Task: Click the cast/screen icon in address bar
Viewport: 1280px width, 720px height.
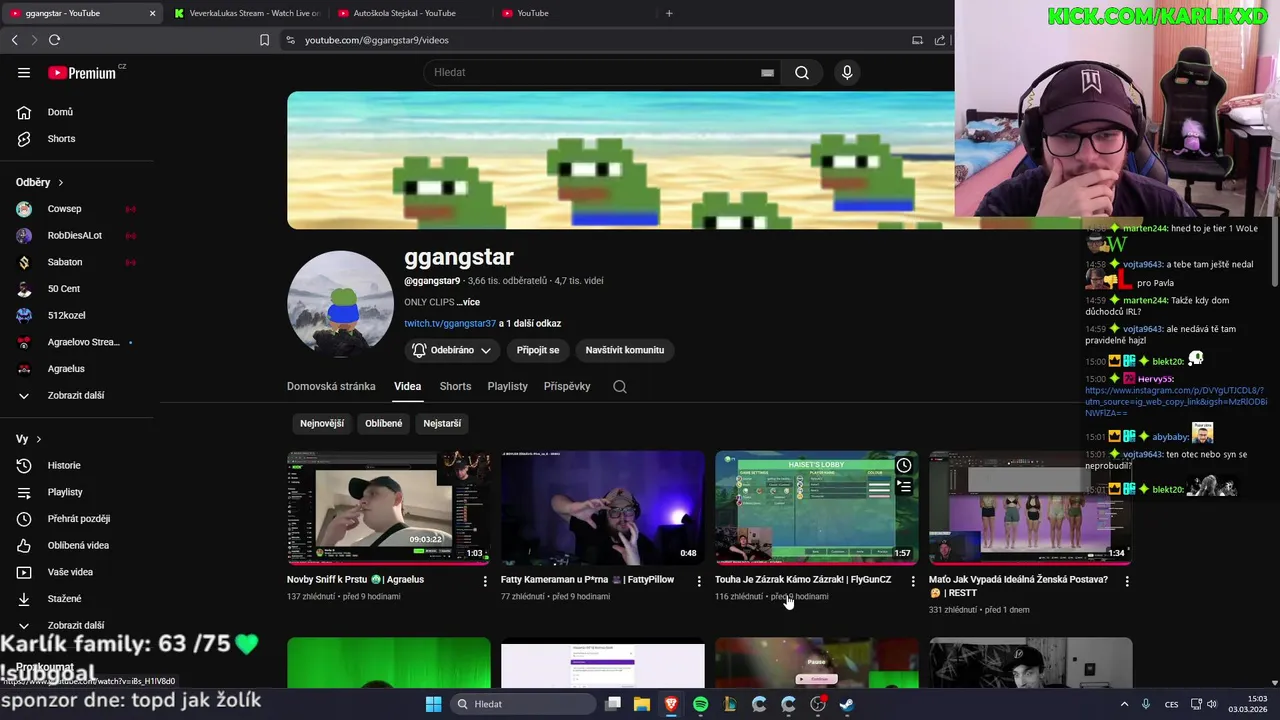Action: (x=917, y=40)
